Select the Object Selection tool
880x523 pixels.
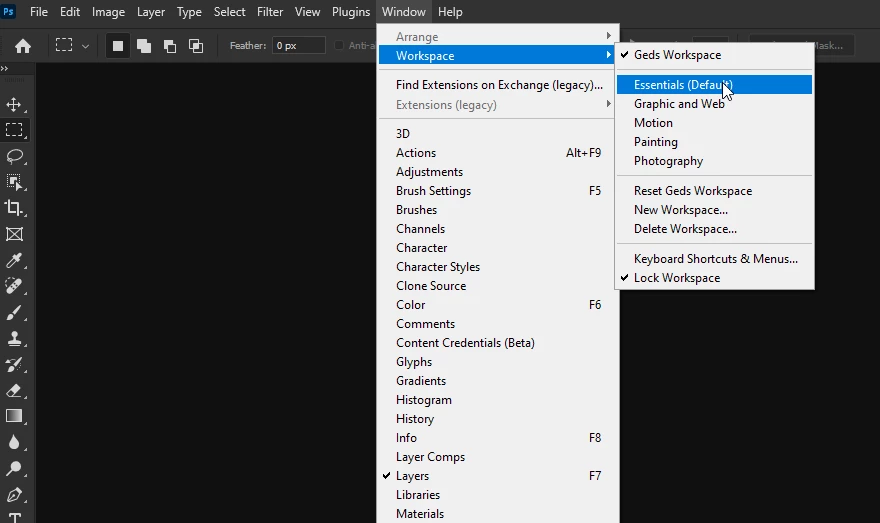pos(14,182)
